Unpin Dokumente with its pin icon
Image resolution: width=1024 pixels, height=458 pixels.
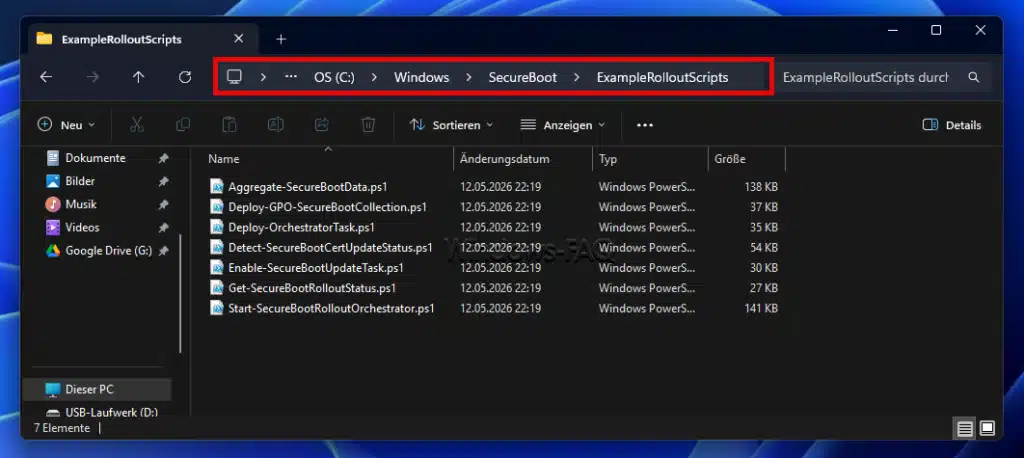(x=163, y=158)
